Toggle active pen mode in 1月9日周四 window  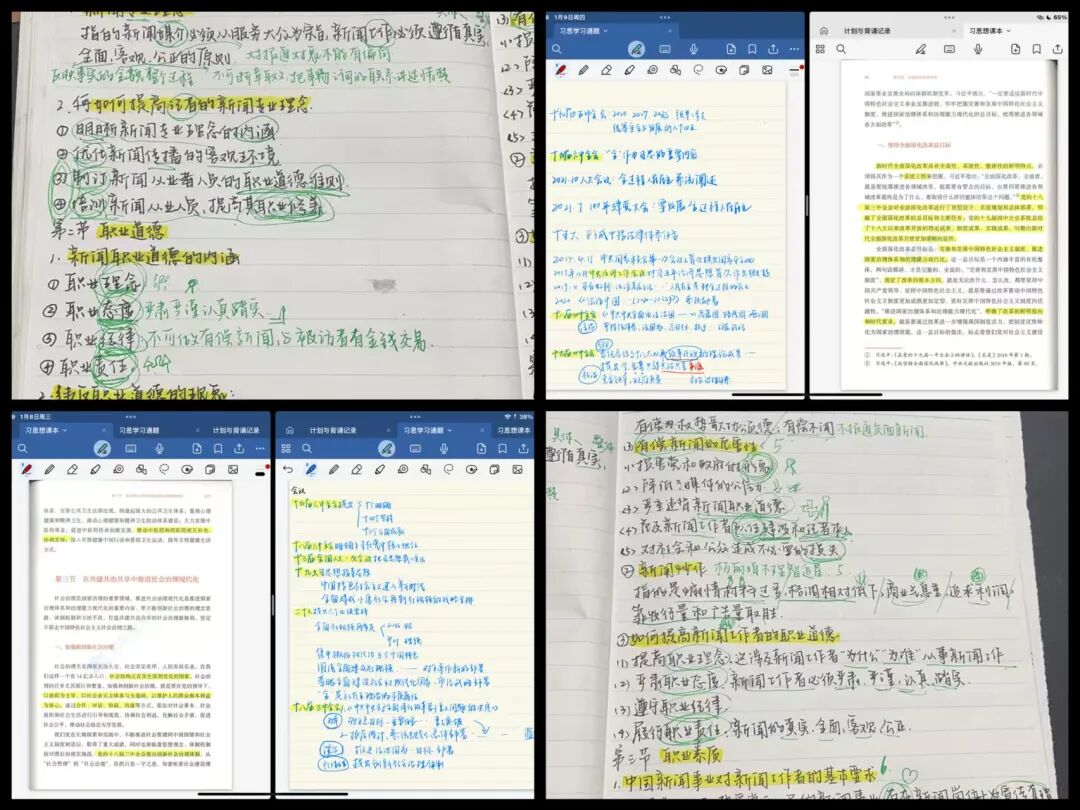point(635,49)
